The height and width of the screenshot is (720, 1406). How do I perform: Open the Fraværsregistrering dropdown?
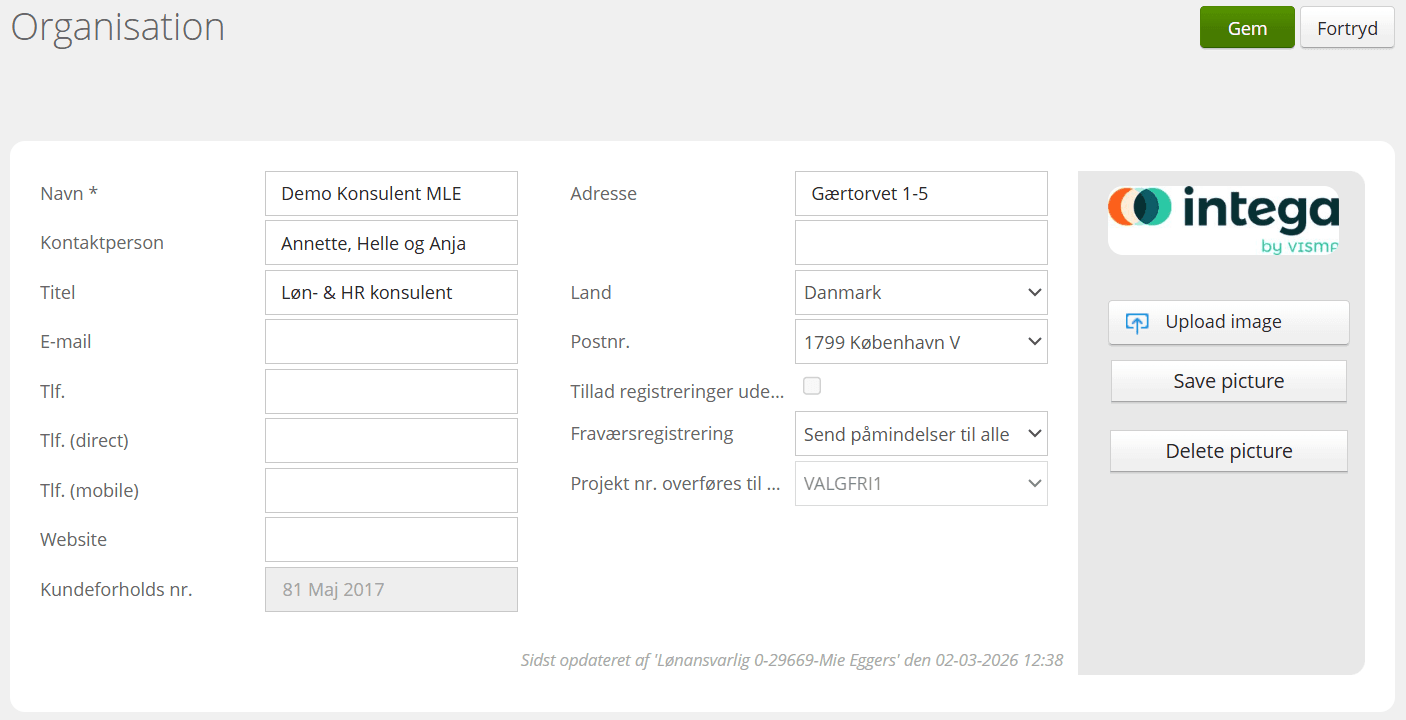tap(921, 434)
